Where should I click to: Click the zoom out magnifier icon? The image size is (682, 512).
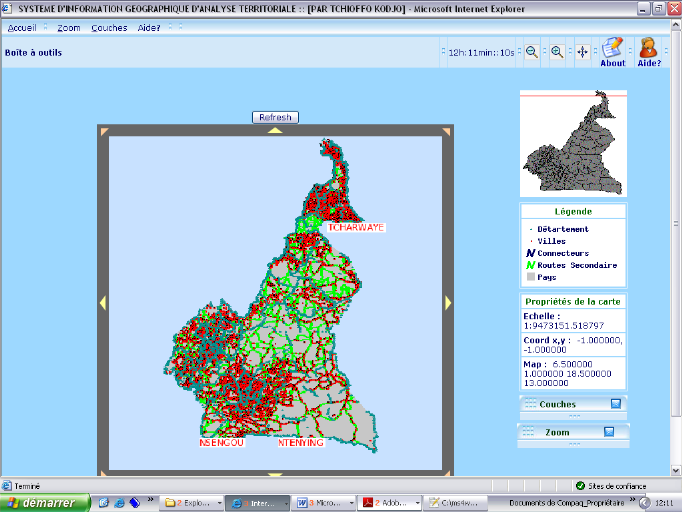click(532, 52)
